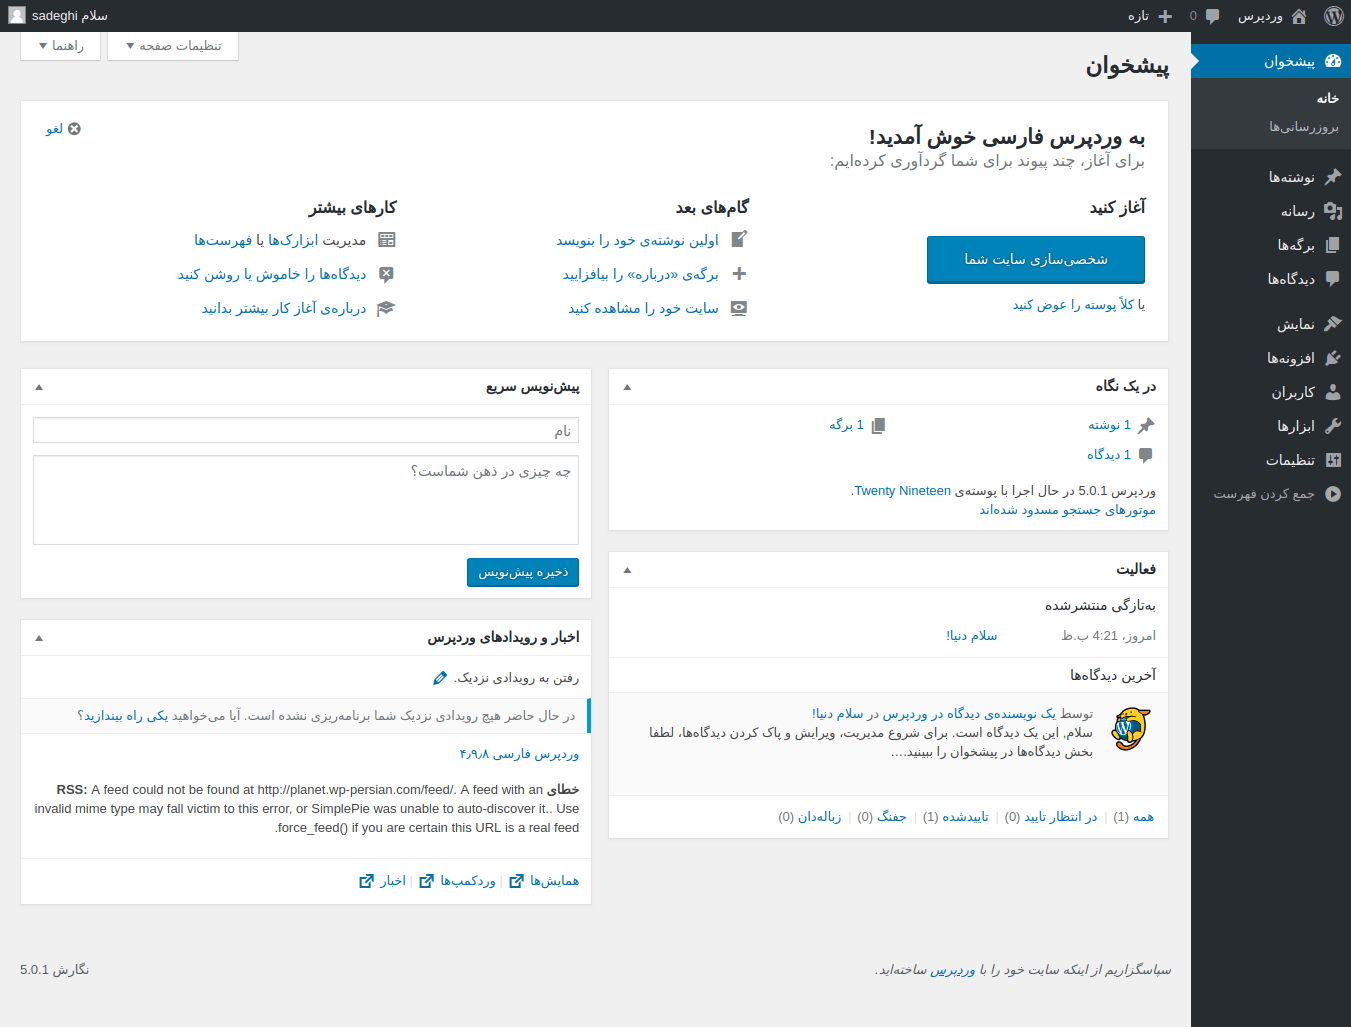
Task: Collapse the پیش‌نویس سریع panel
Action: coord(39,387)
